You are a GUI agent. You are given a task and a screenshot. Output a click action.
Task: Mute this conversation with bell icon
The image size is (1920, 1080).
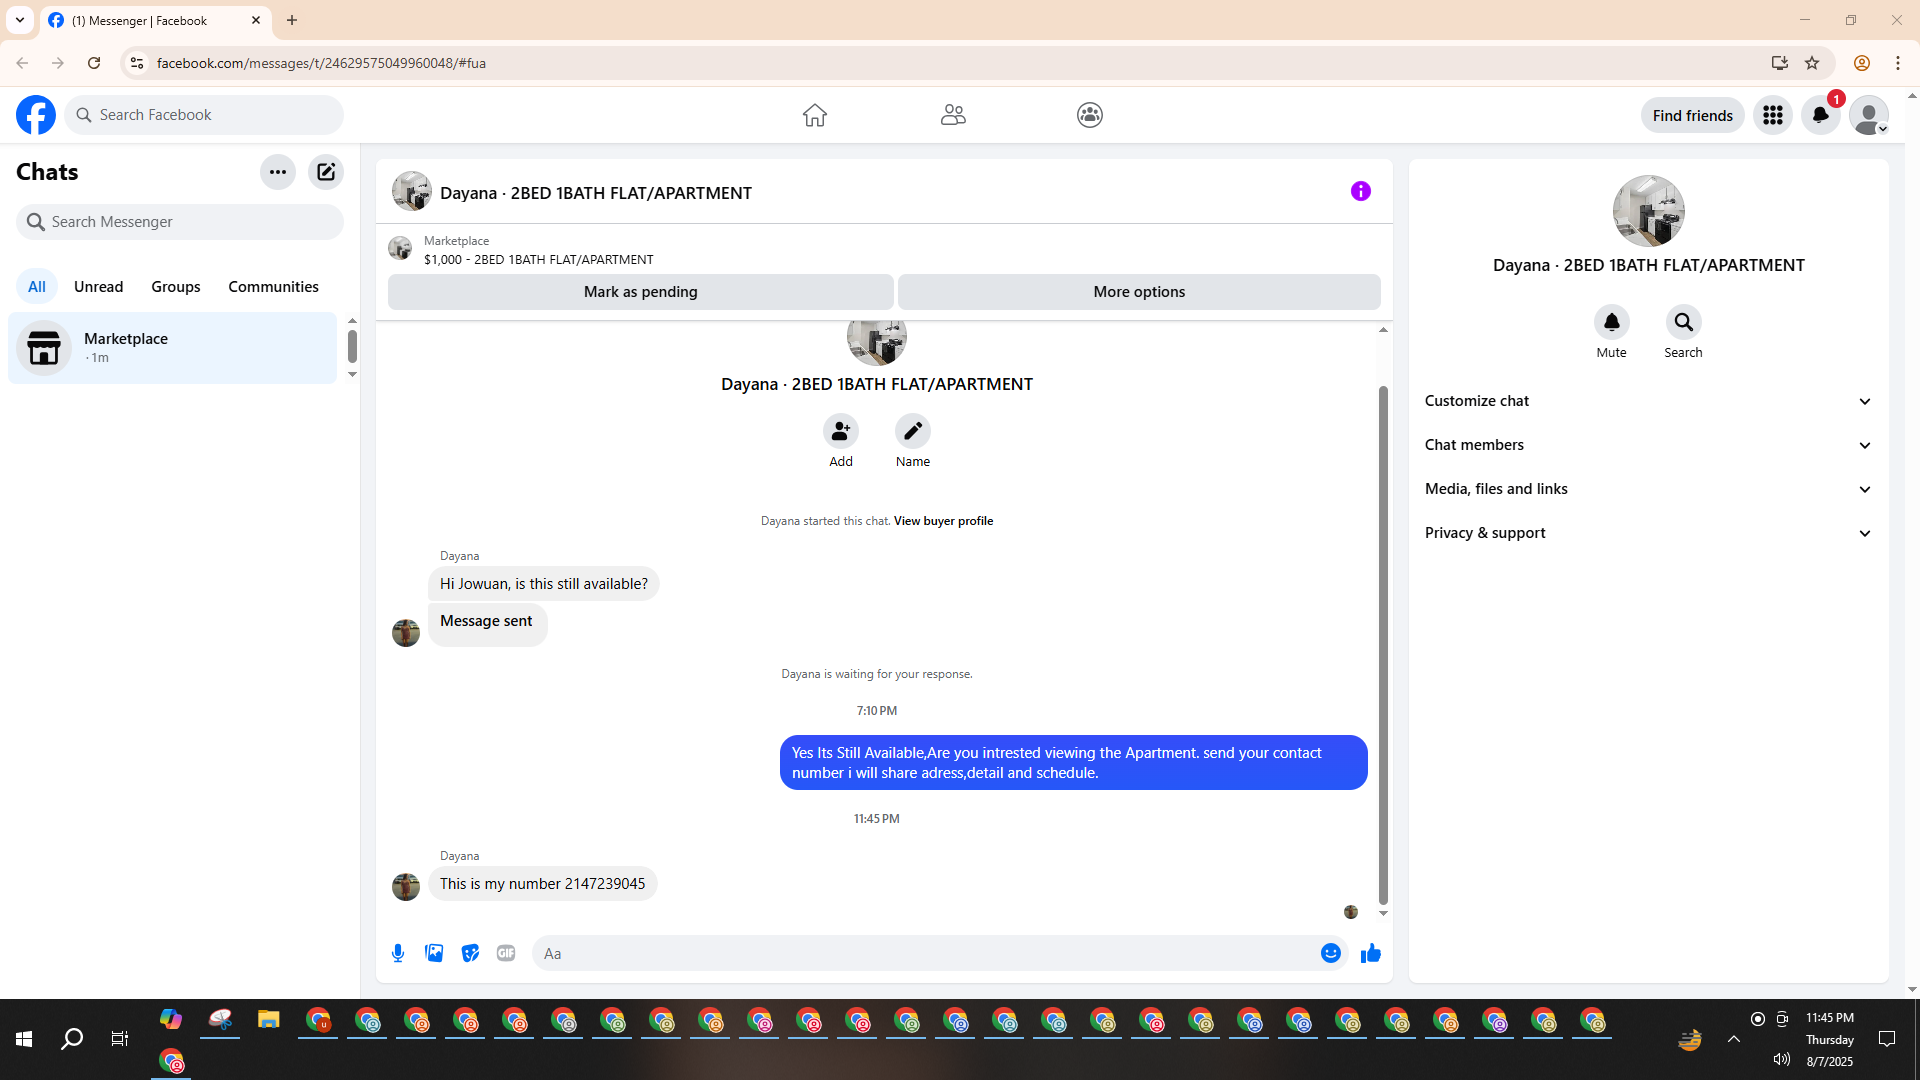[x=1611, y=322]
